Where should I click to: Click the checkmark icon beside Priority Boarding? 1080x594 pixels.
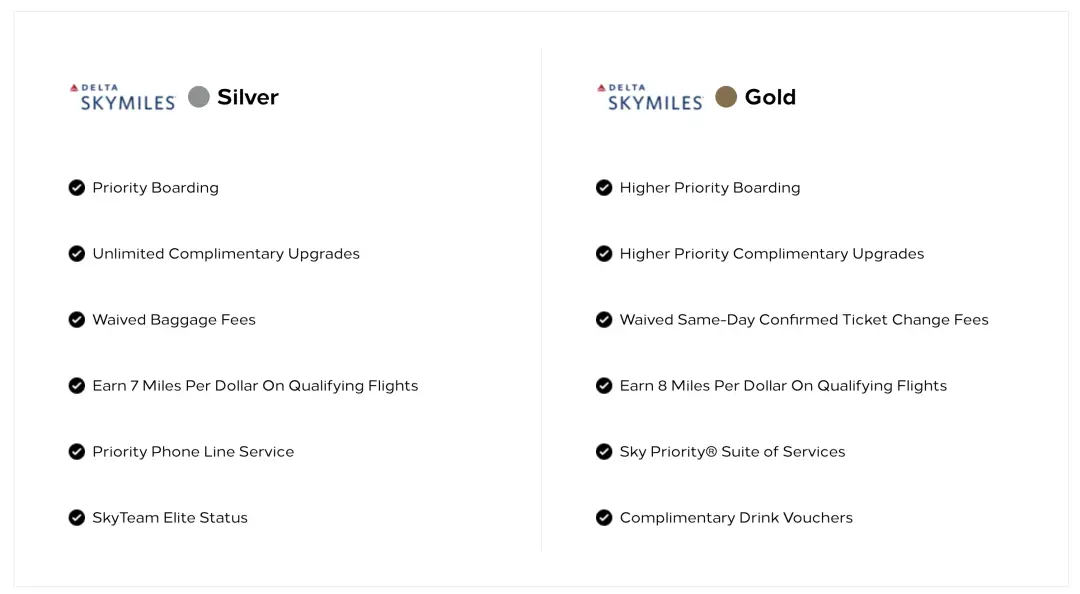(x=77, y=188)
